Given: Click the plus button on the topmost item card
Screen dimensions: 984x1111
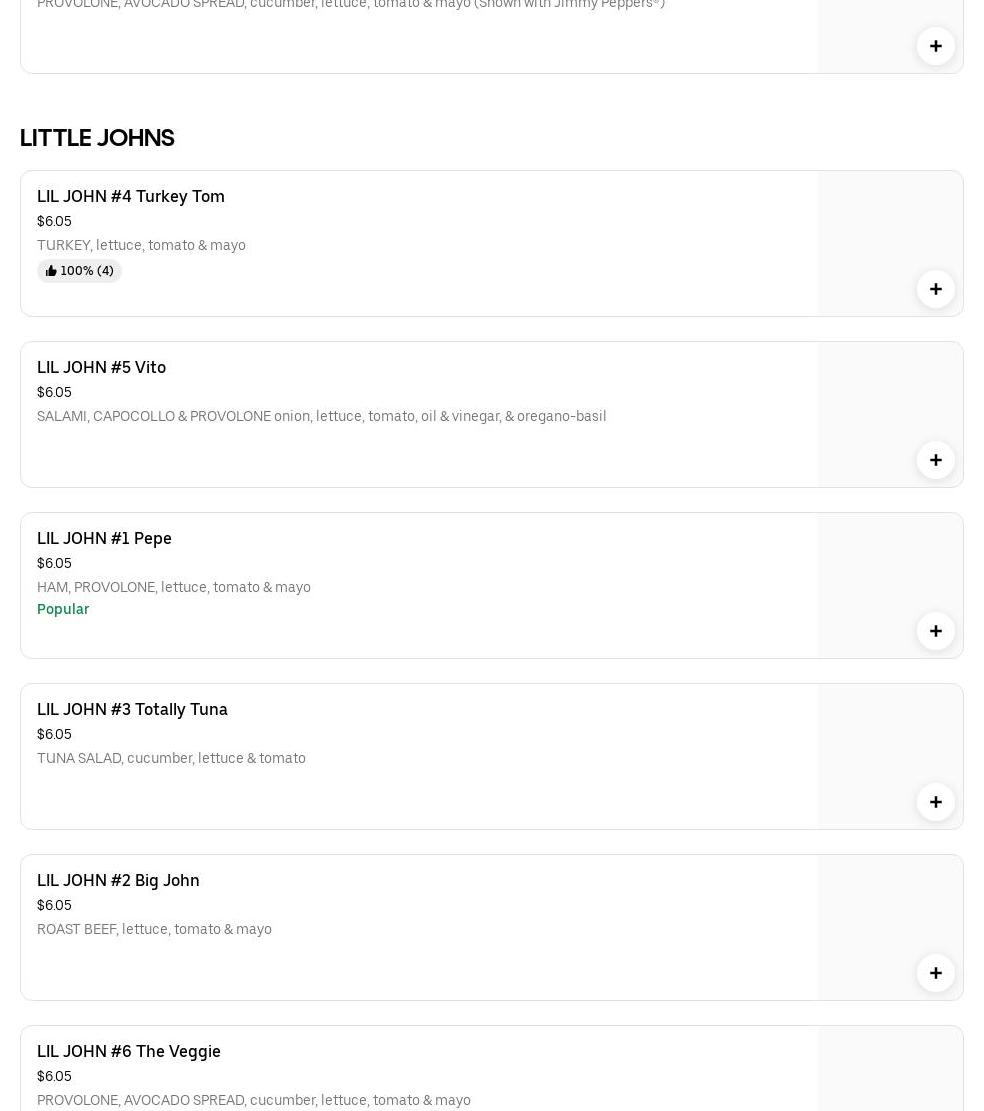Looking at the screenshot, I should [935, 46].
